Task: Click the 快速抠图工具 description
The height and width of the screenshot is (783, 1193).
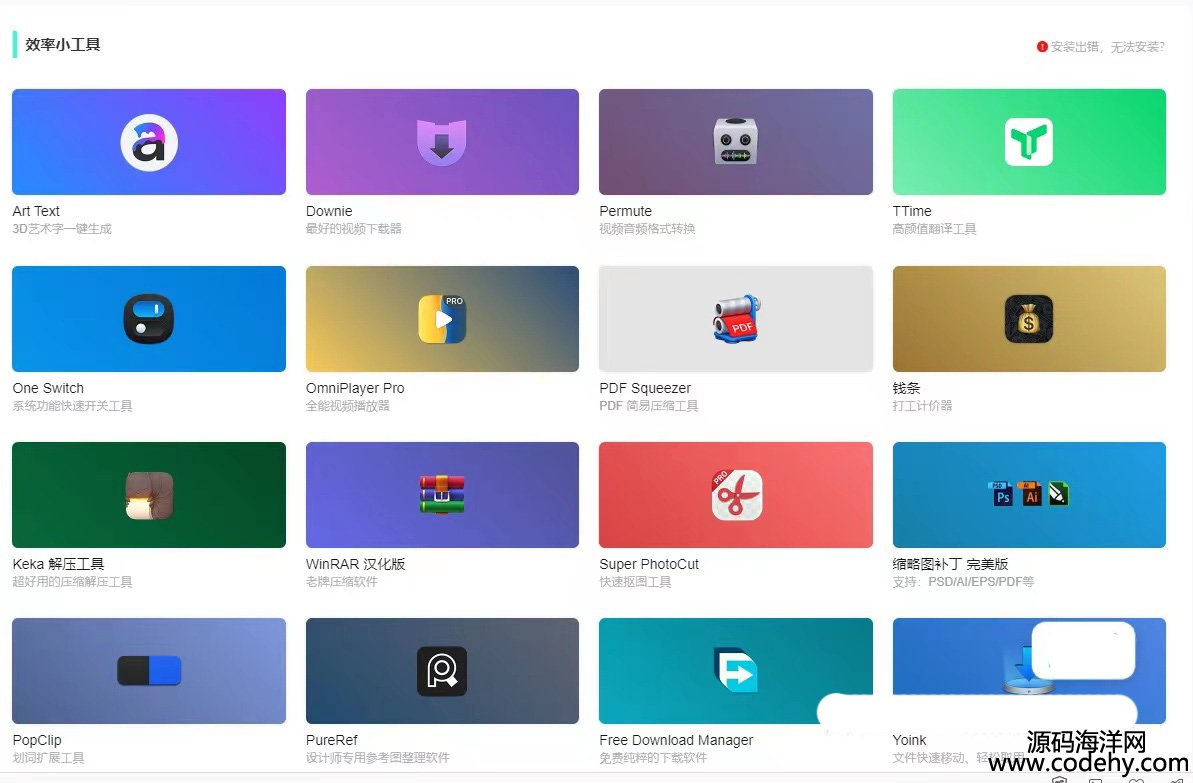Action: click(635, 582)
